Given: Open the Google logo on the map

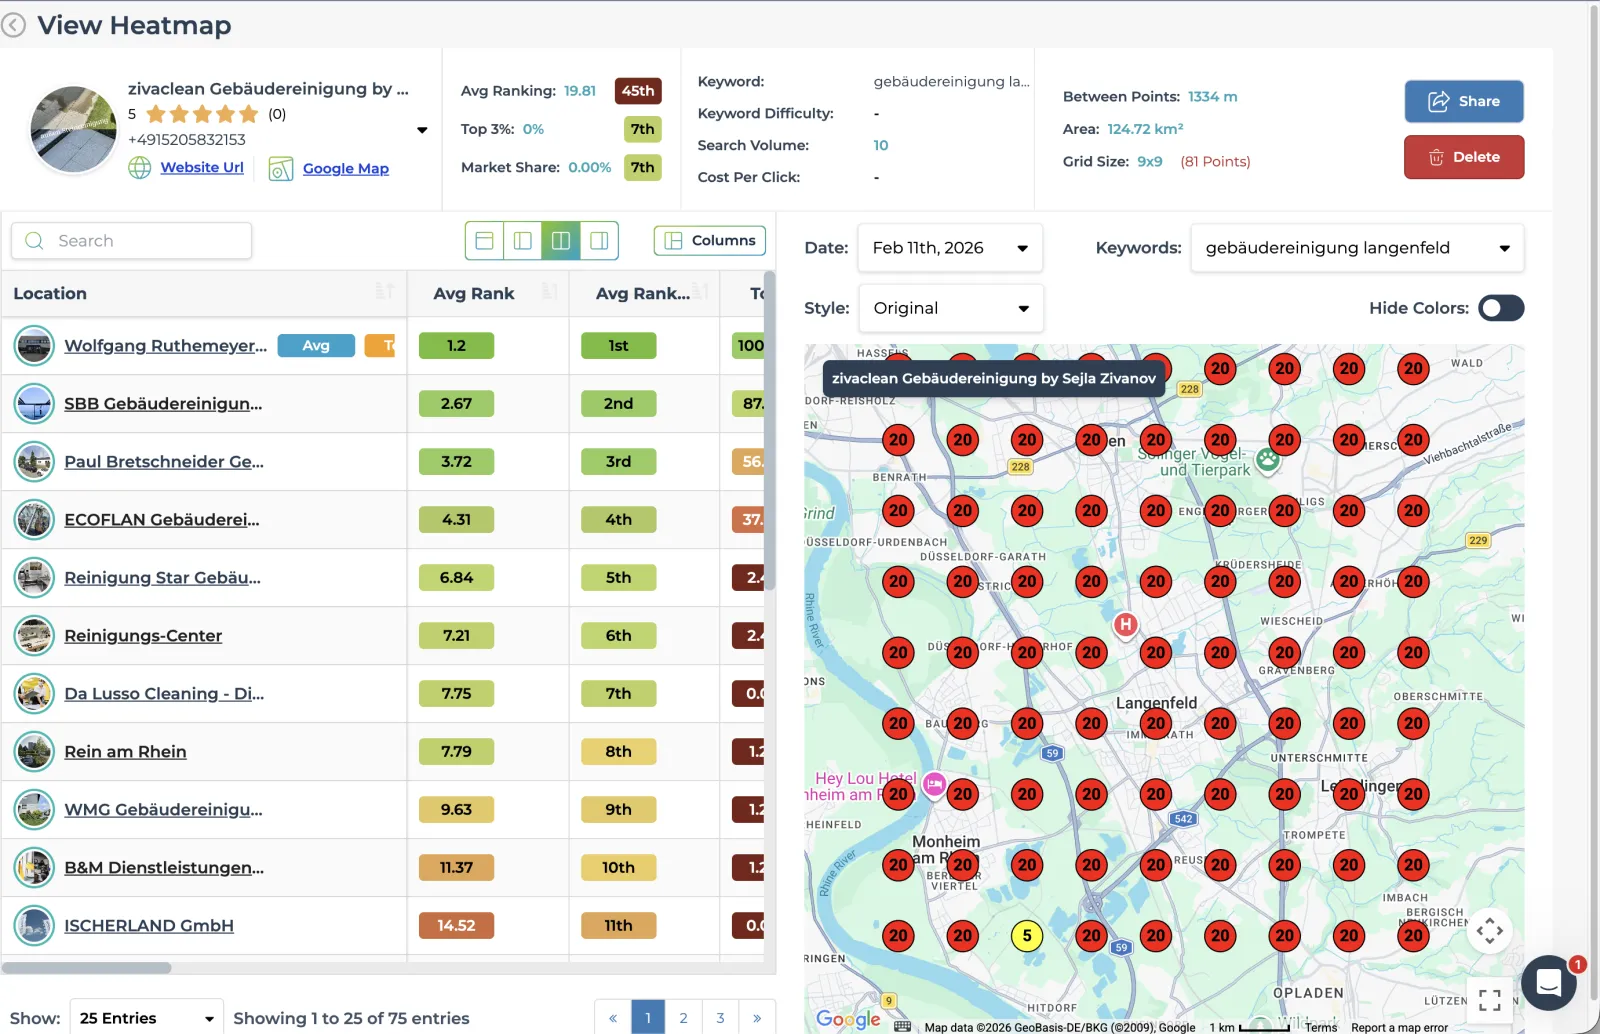Looking at the screenshot, I should 848,1019.
